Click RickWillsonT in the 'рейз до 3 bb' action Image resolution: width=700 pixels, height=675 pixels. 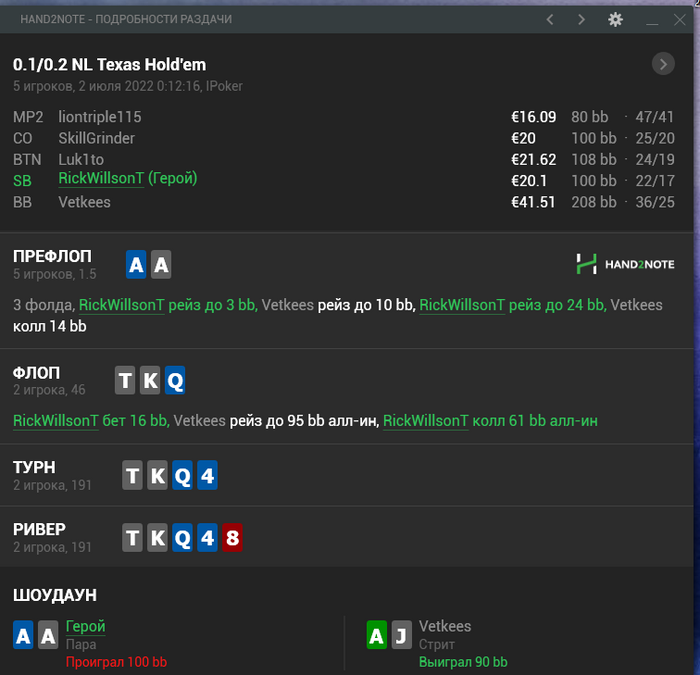point(121,305)
